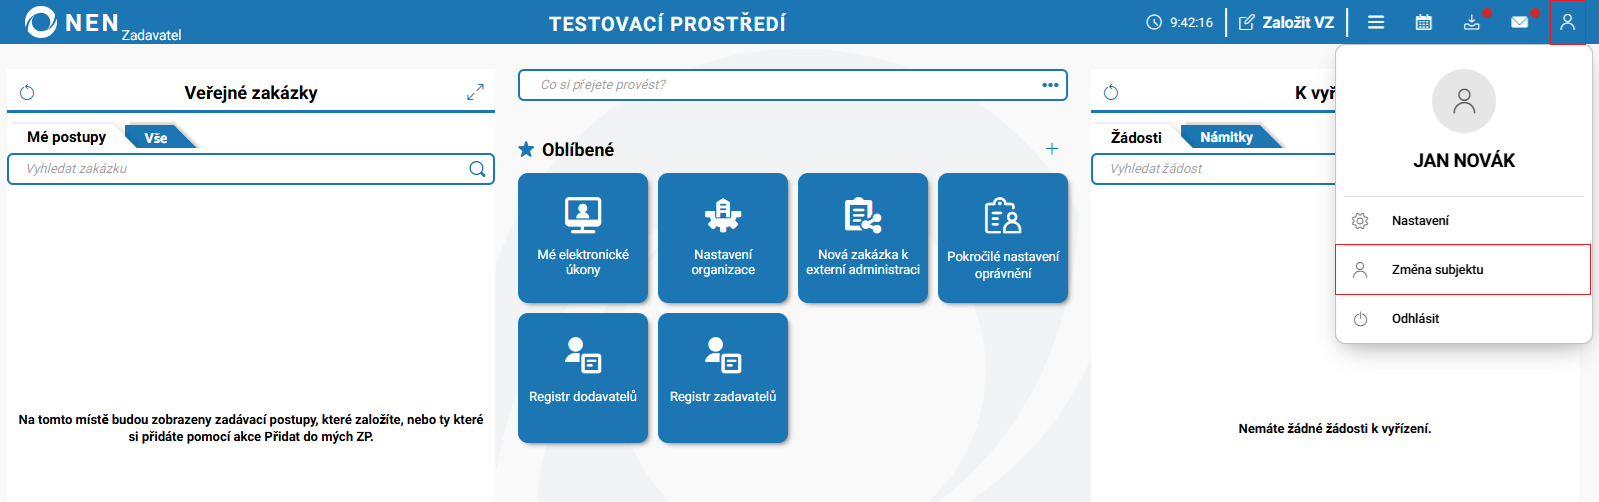The height and width of the screenshot is (502, 1599).
Task: Click the Veřejné zakázky panel title
Action: pyautogui.click(x=251, y=93)
